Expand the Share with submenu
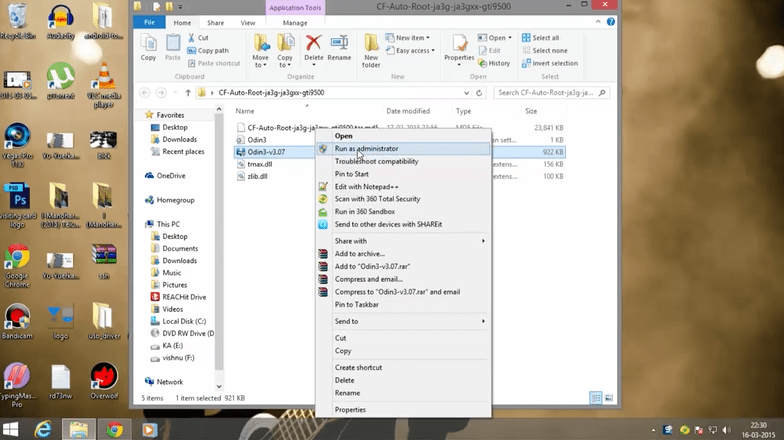 tap(403, 241)
